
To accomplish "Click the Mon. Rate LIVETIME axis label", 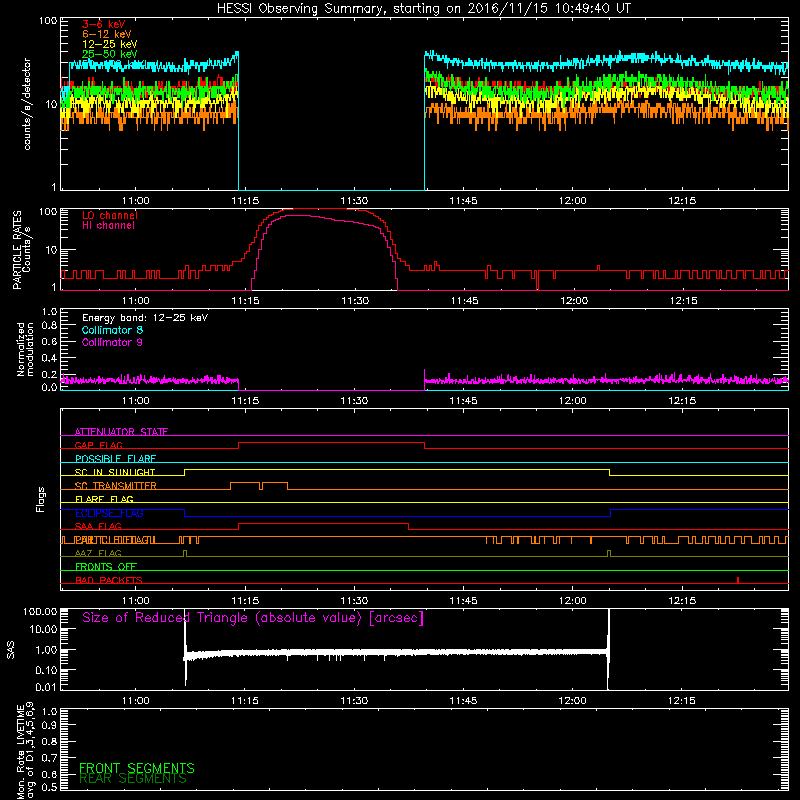I will (x=25, y=751).
